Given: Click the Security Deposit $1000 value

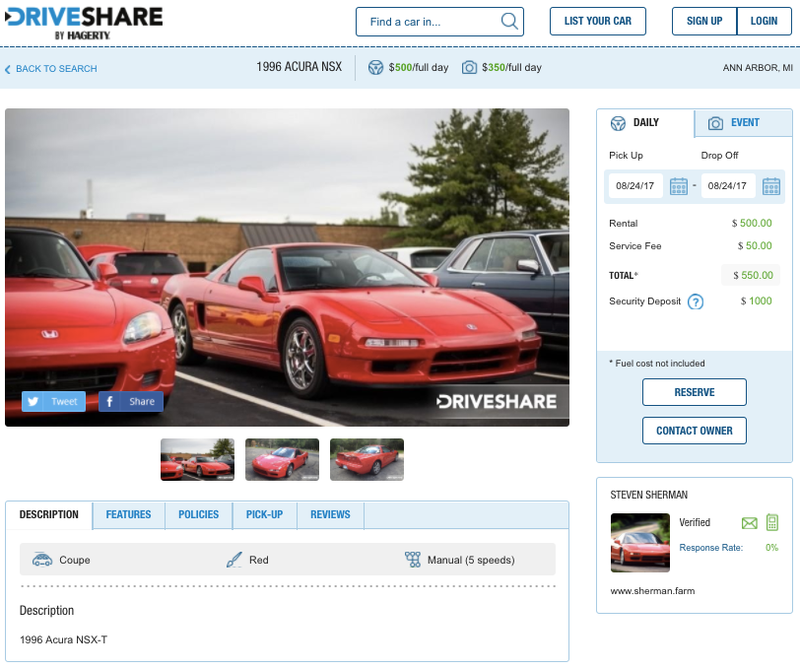Looking at the screenshot, I should (x=756, y=302).
